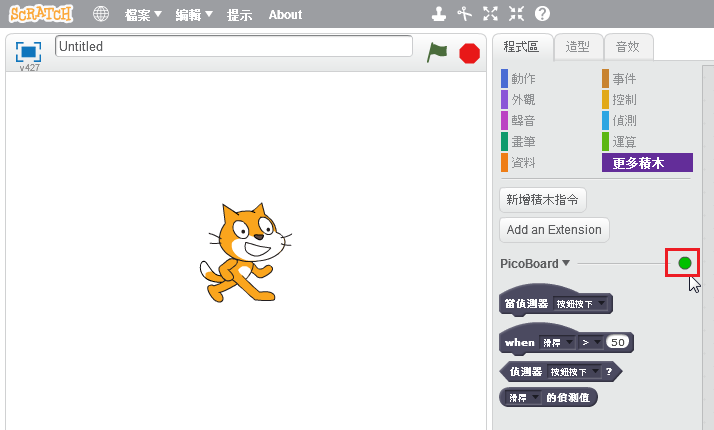
Task: Select the 資料 data category
Action: [x=523, y=162]
